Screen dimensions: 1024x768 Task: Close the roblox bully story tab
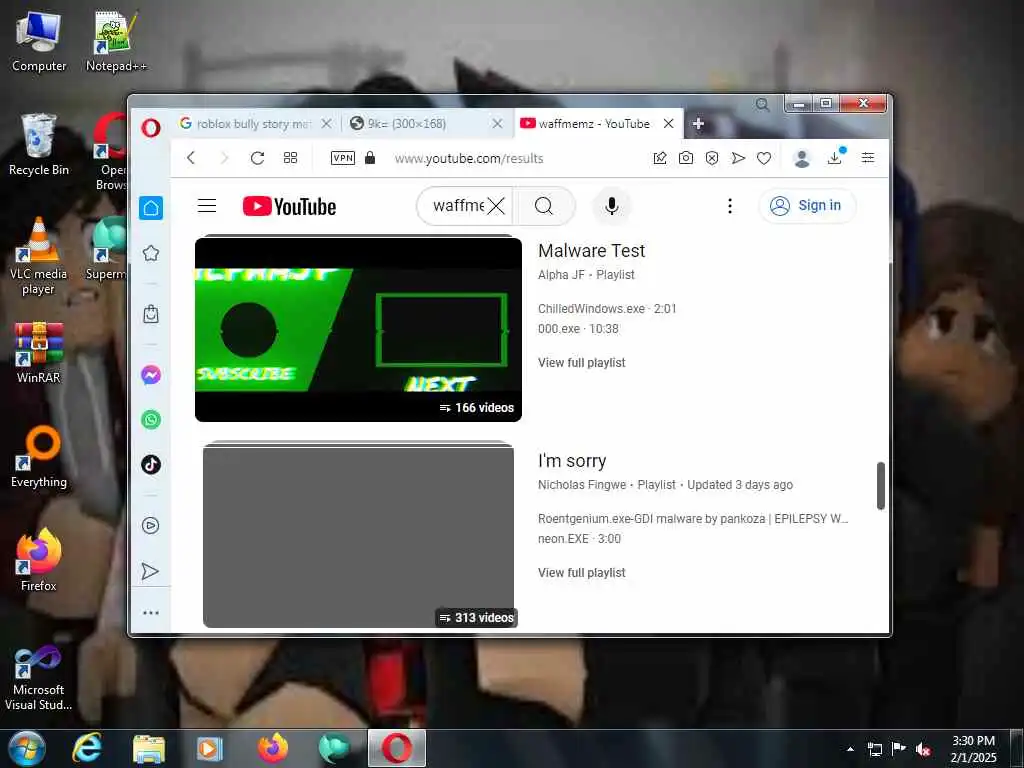tap(327, 123)
